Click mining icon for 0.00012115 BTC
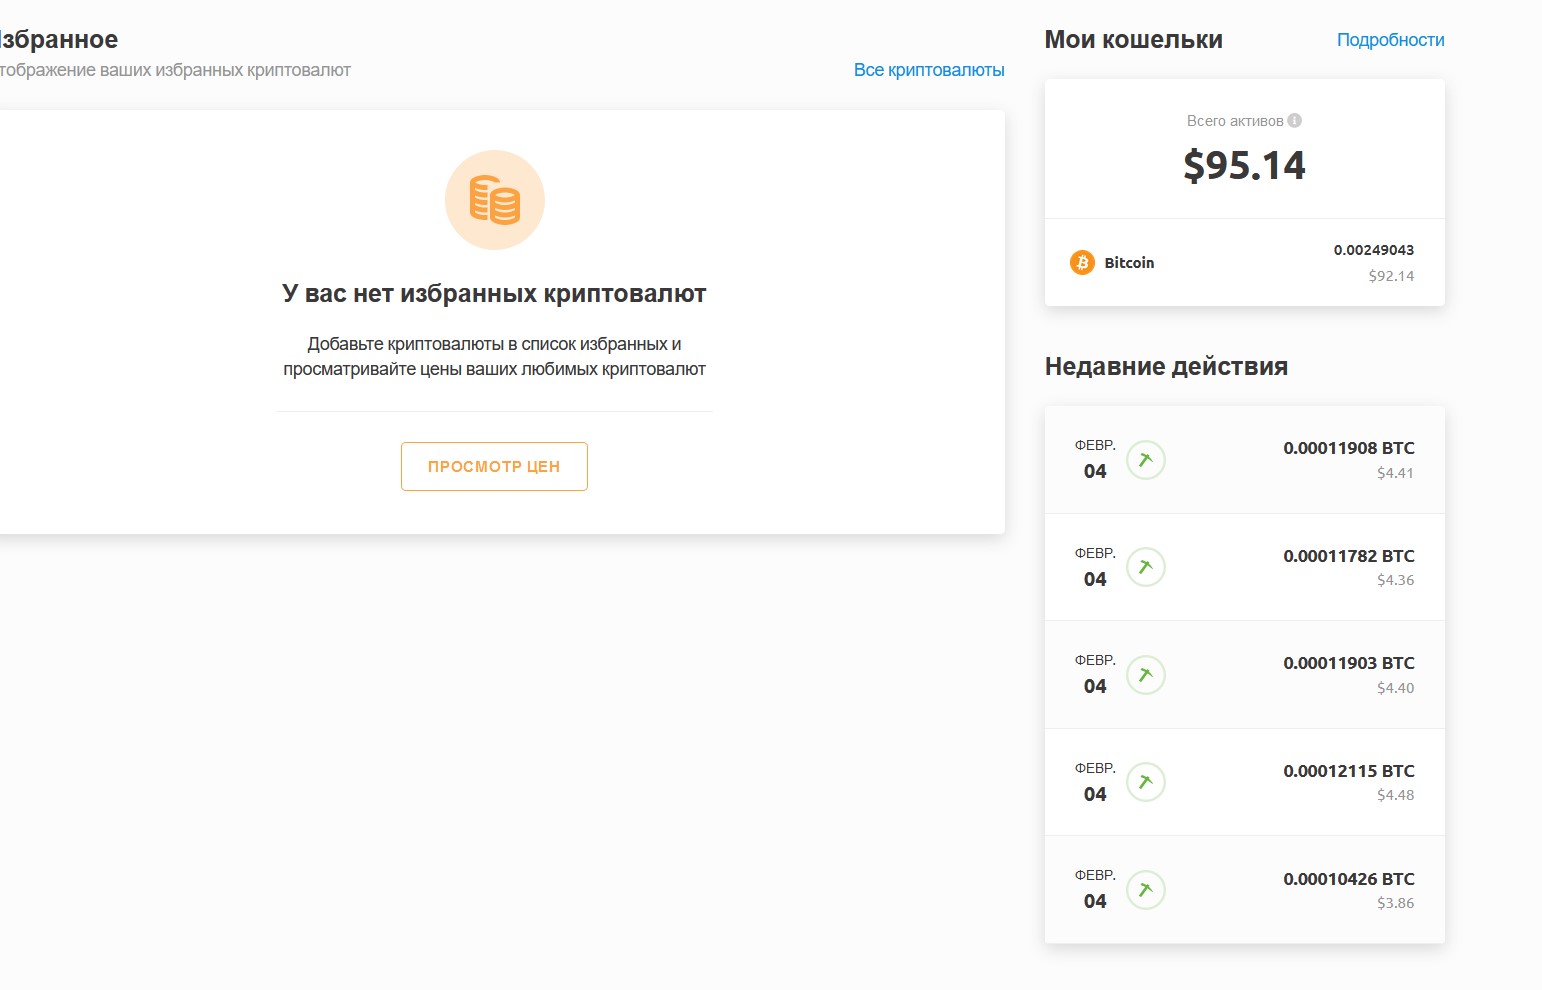The height and width of the screenshot is (990, 1542). [x=1146, y=782]
